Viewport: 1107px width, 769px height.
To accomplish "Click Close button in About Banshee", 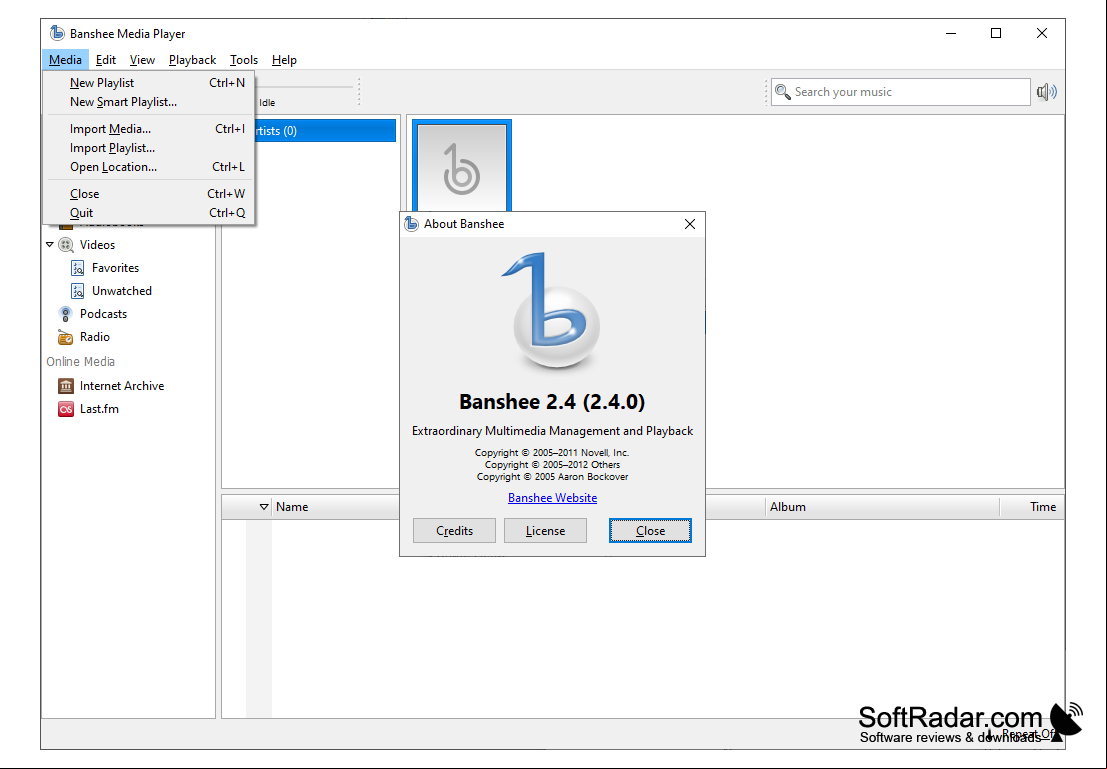I will pos(650,530).
